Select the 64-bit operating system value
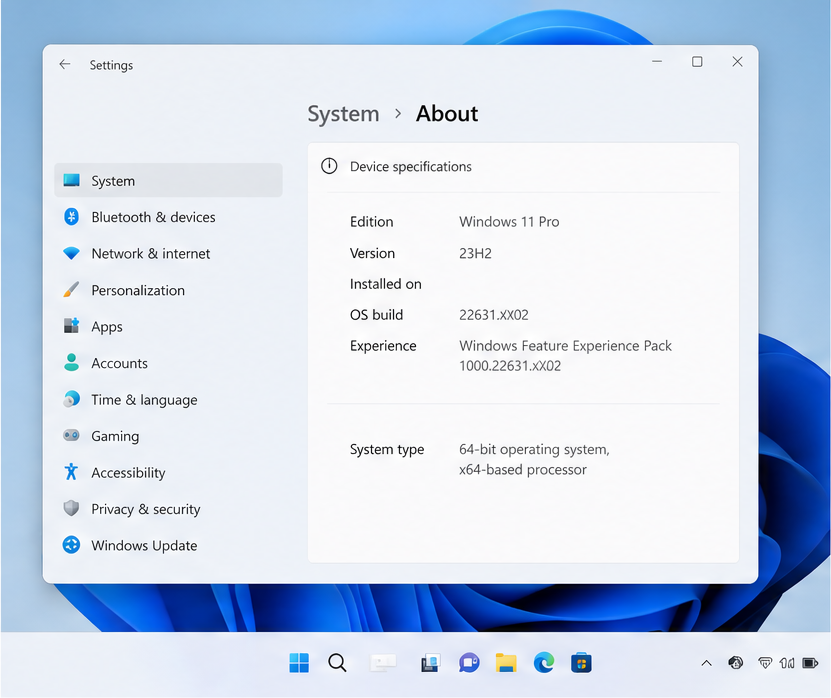This screenshot has width=831, height=698. point(534,449)
